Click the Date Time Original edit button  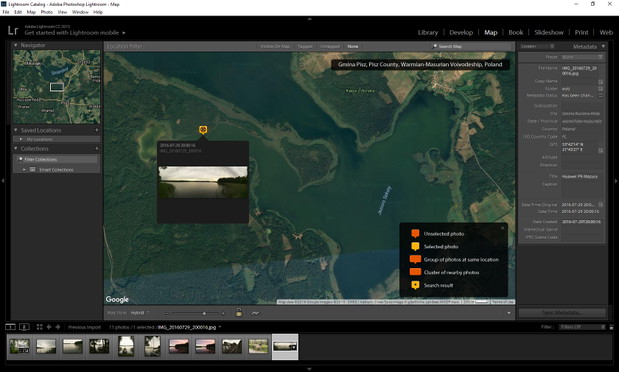tap(600, 205)
